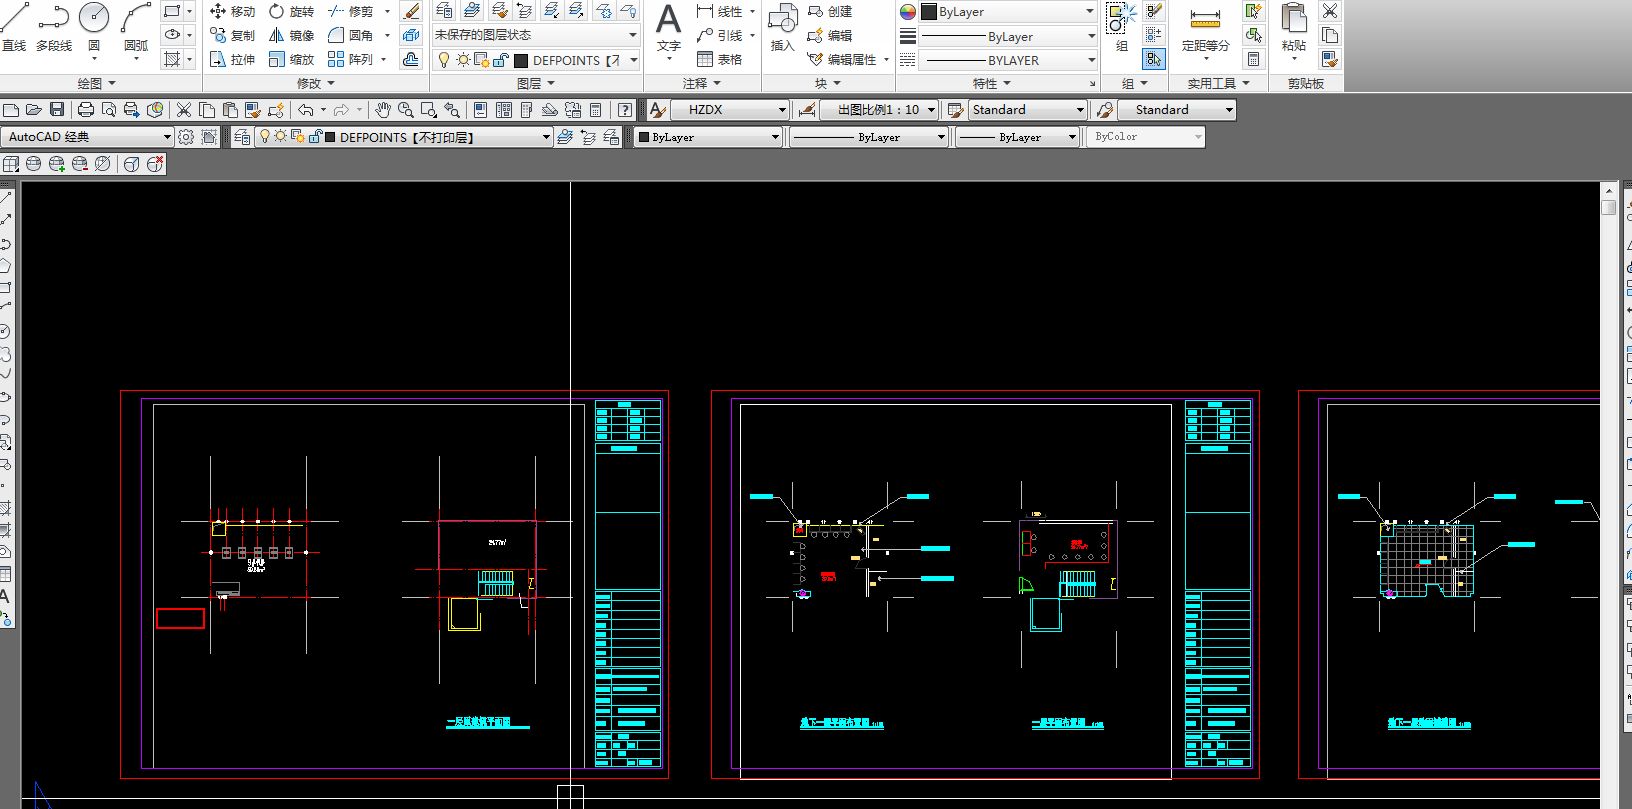Toggle the layer lock icon in ribbon

click(500, 60)
